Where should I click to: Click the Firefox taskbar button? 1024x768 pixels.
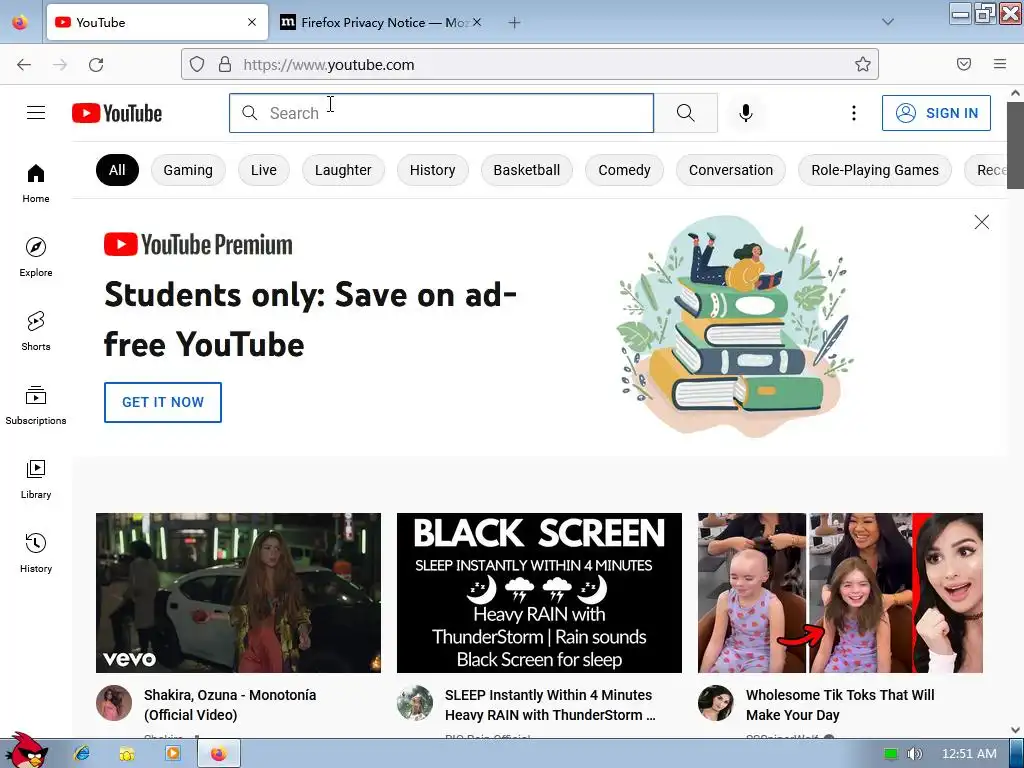pos(218,754)
